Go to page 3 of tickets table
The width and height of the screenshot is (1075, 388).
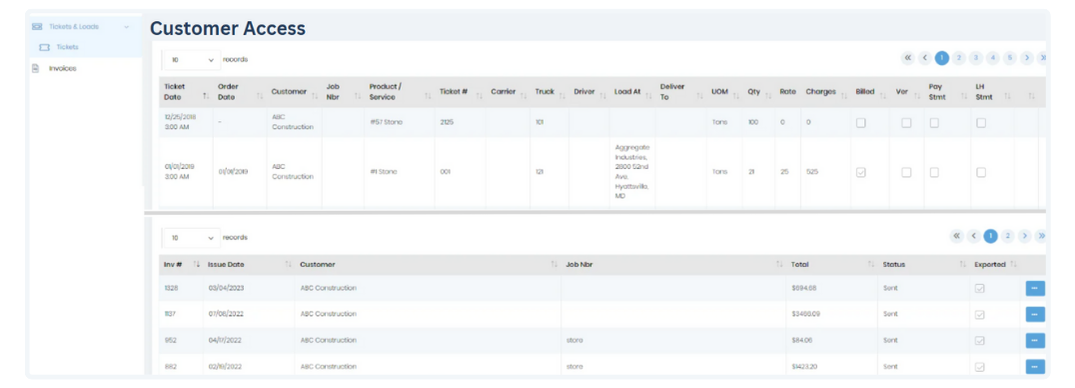[x=976, y=58]
